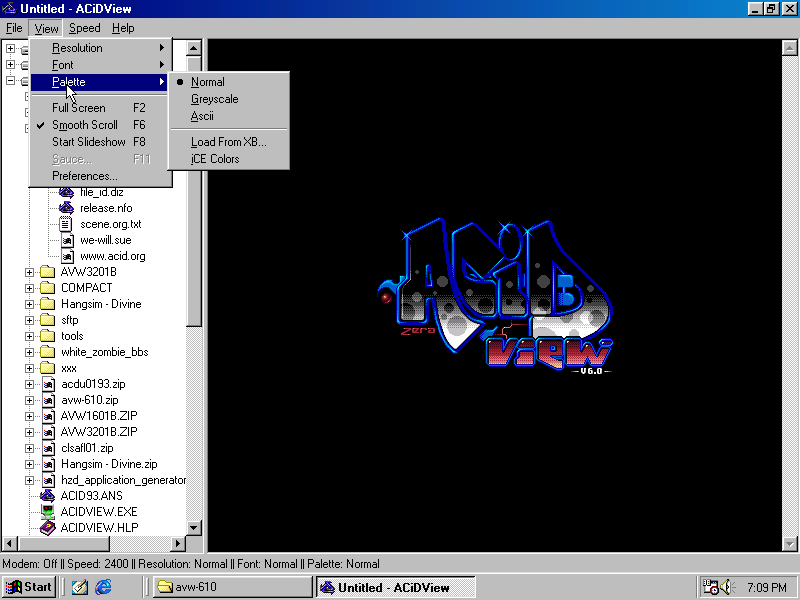This screenshot has width=800, height=600.
Task: Choose Preferences from the View menu
Action: [x=84, y=176]
